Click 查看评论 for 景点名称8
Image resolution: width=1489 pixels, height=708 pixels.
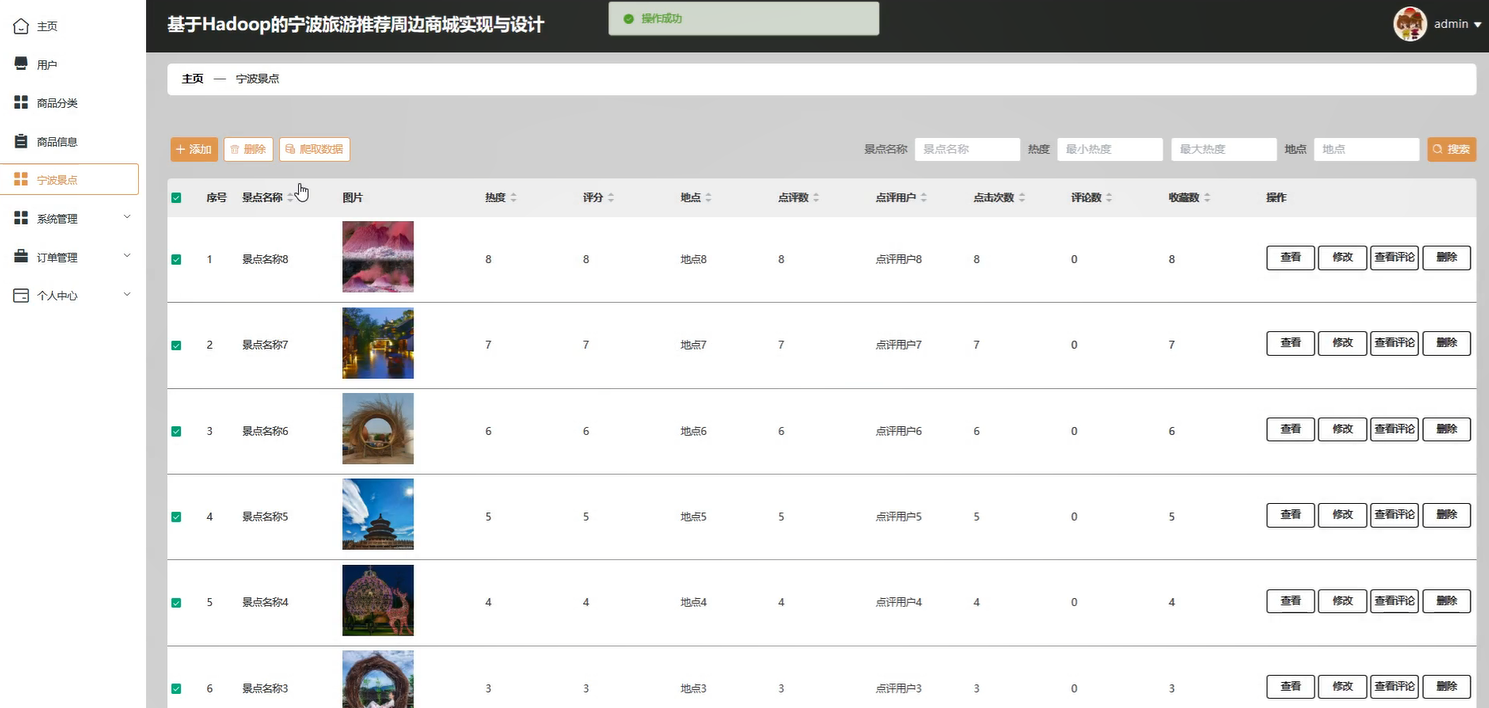coord(1394,258)
